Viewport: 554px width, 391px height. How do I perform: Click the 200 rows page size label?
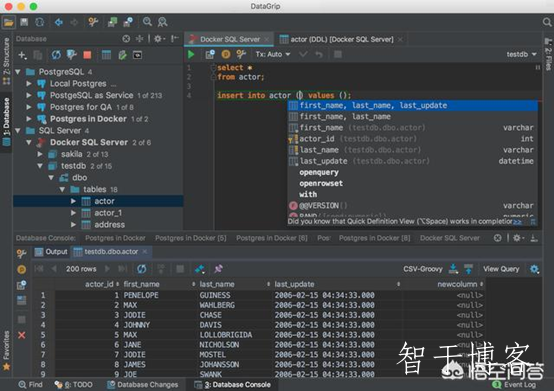81,269
